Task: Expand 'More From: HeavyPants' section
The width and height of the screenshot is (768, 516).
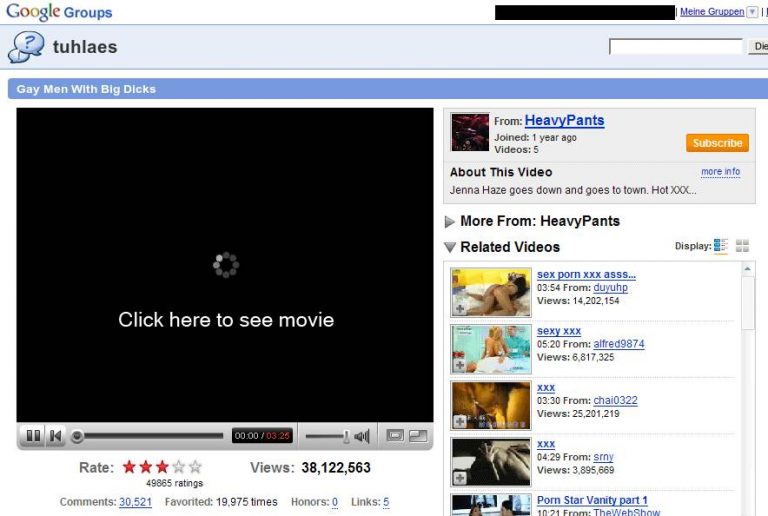Action: pos(450,222)
